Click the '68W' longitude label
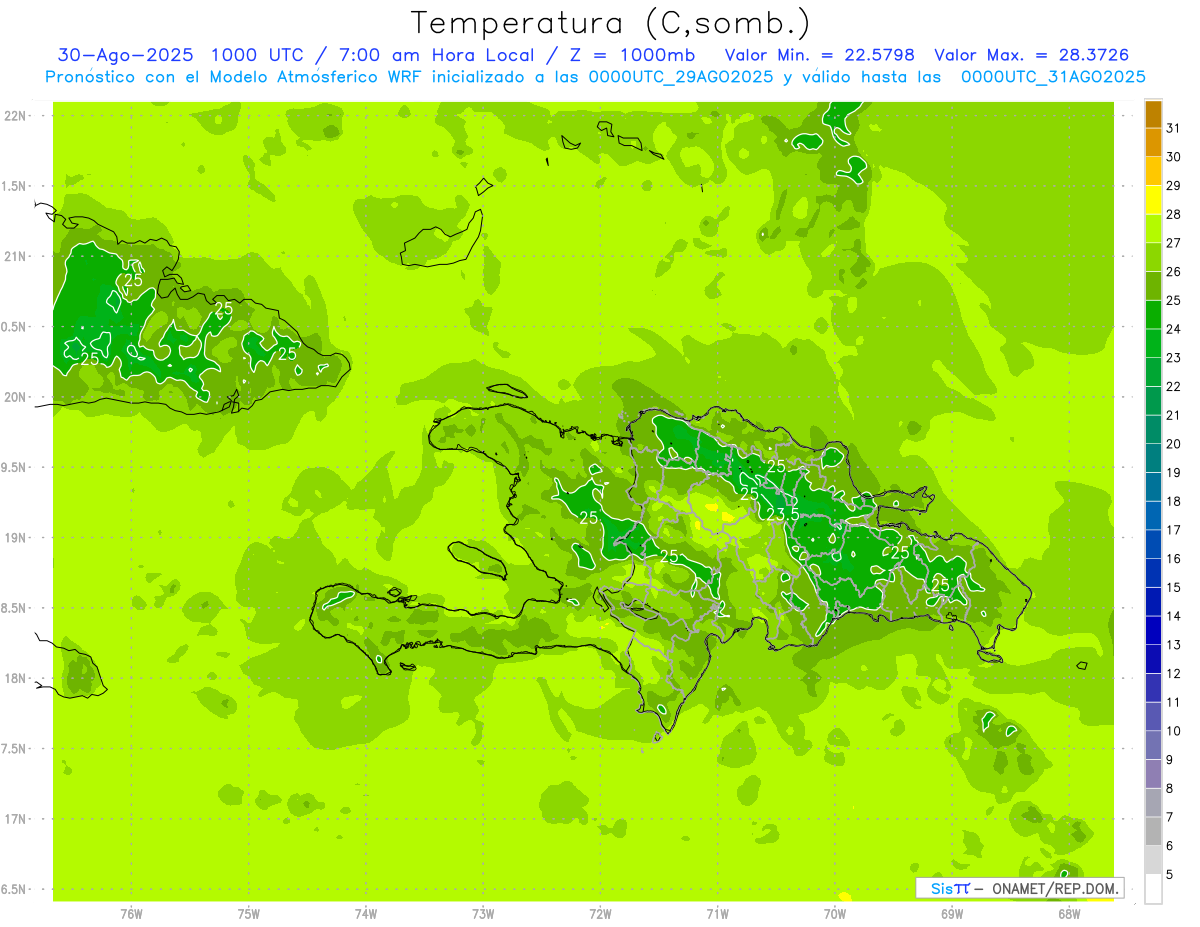The width and height of the screenshot is (1200, 927). (1069, 914)
